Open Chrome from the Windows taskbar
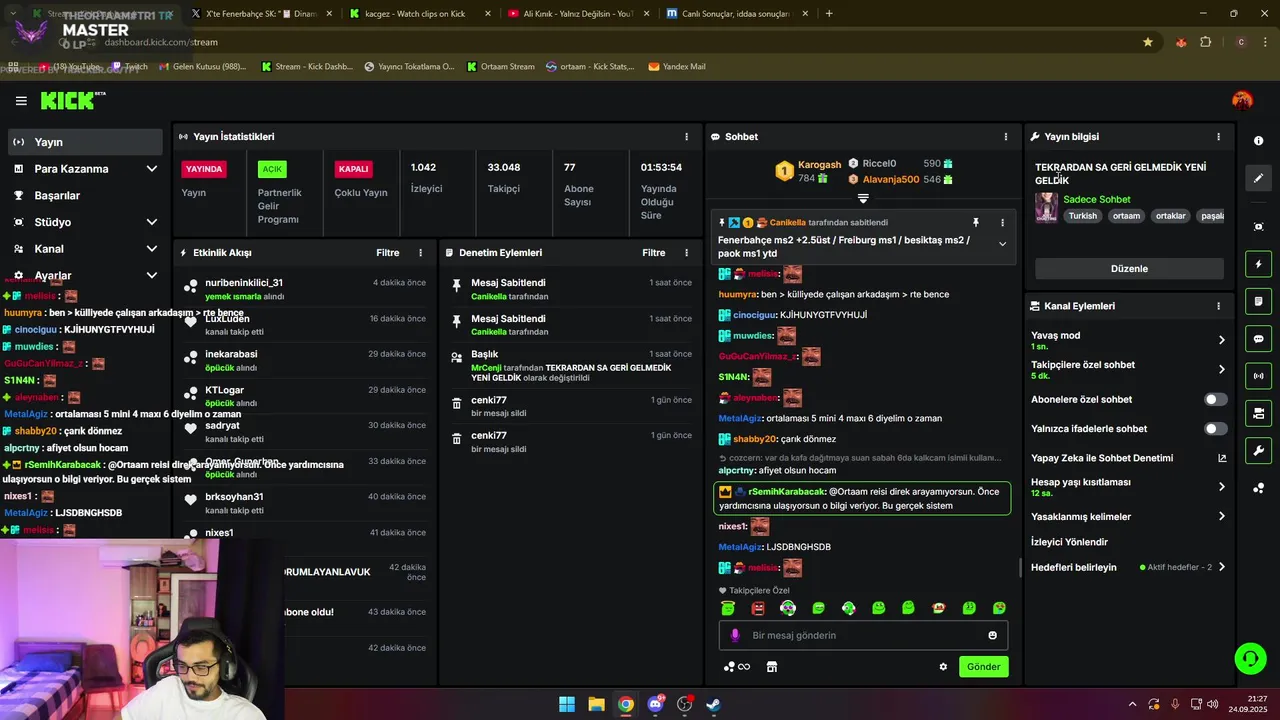 click(x=625, y=704)
